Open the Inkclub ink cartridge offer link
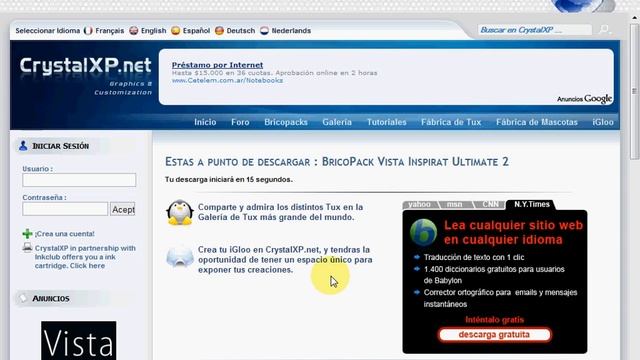640x360 pixels. (85, 257)
